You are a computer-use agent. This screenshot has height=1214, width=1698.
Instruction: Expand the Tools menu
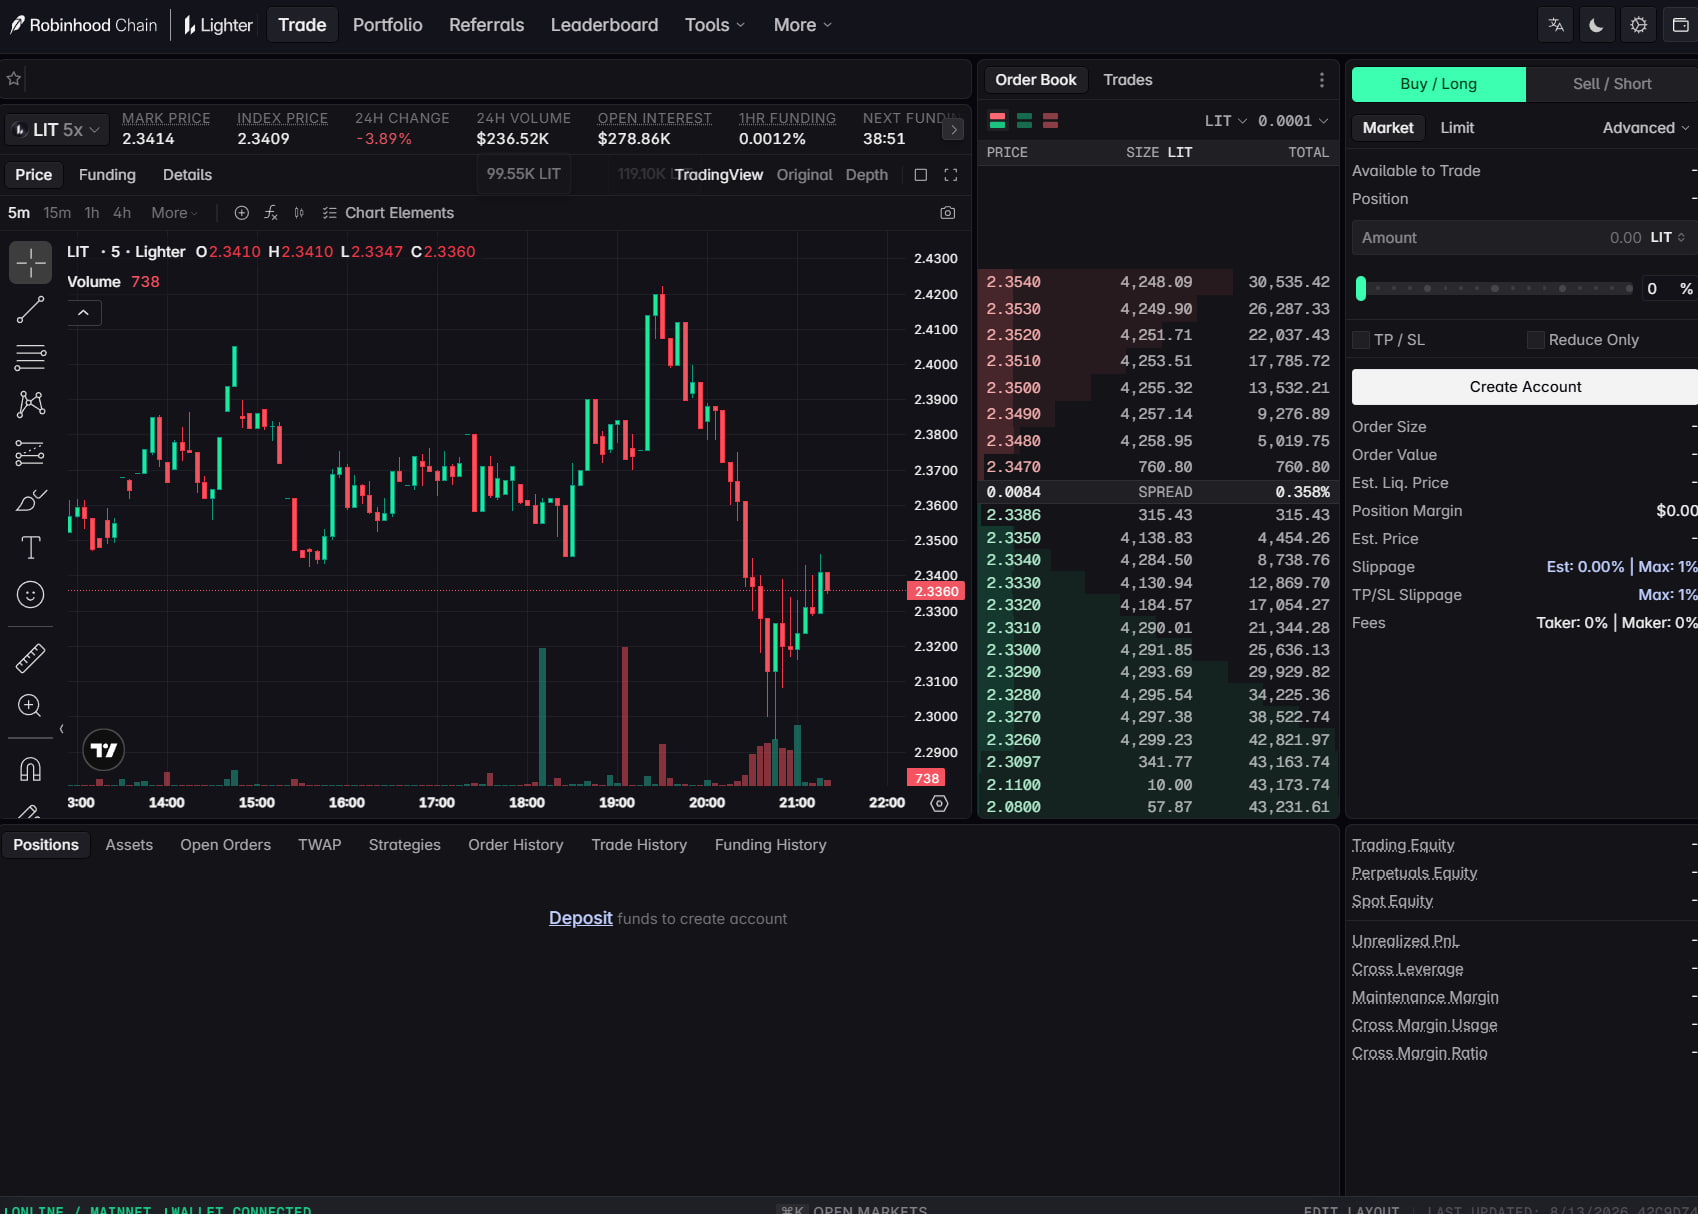coord(715,25)
